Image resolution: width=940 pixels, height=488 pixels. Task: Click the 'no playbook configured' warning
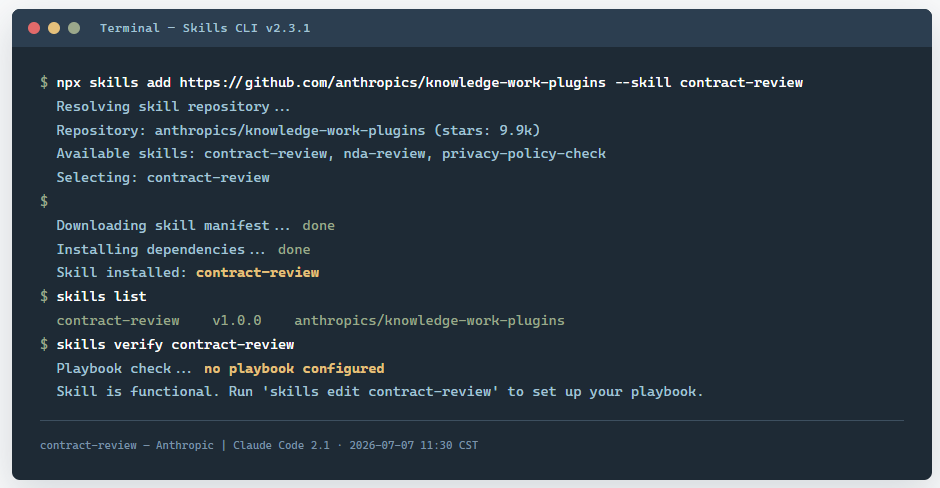click(294, 369)
